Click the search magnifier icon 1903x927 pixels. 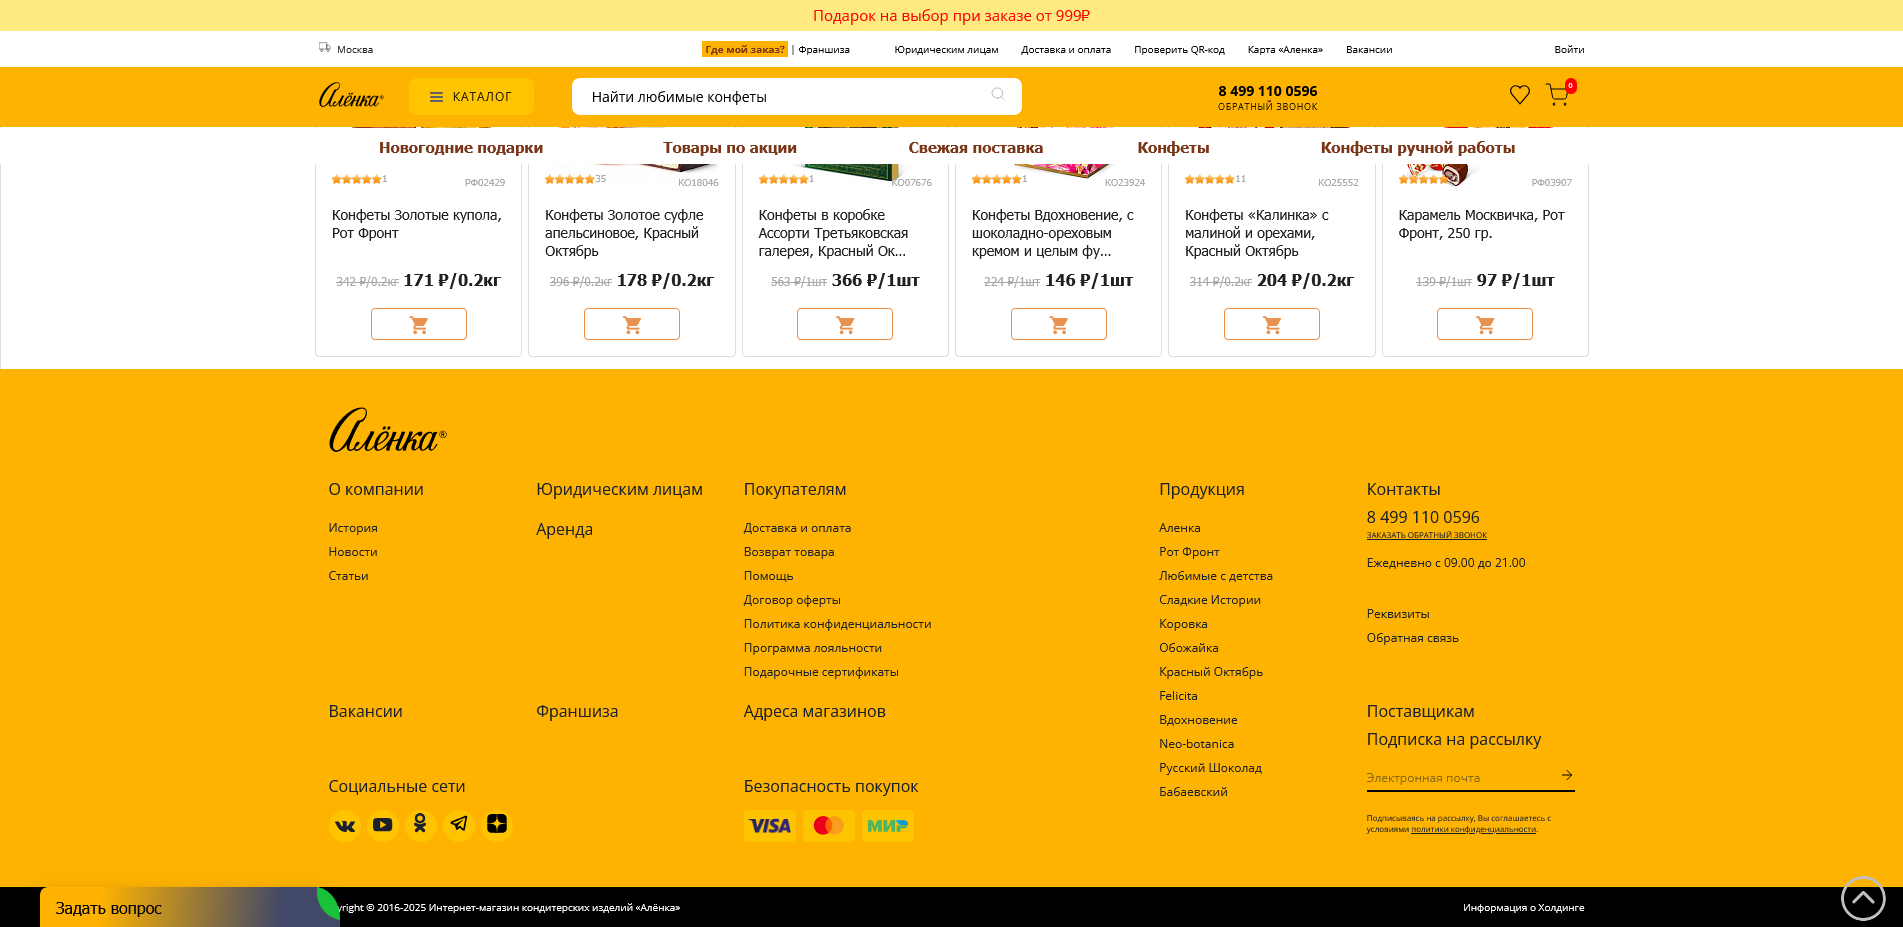click(x=997, y=94)
